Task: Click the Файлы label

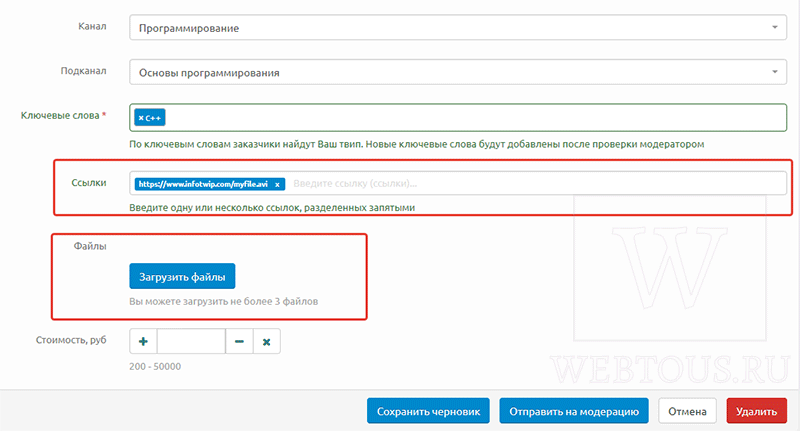Action: point(90,246)
